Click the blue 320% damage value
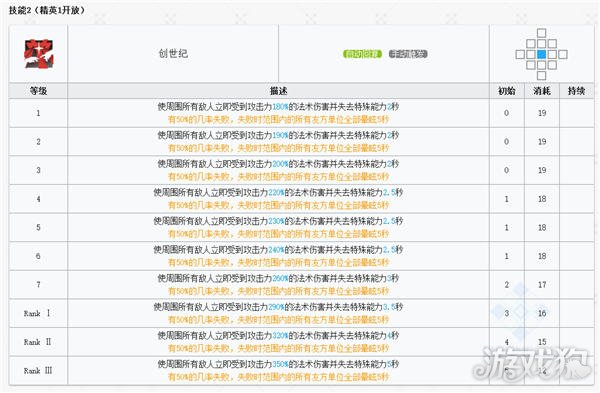Viewport: 600px width, 393px height. point(280,336)
